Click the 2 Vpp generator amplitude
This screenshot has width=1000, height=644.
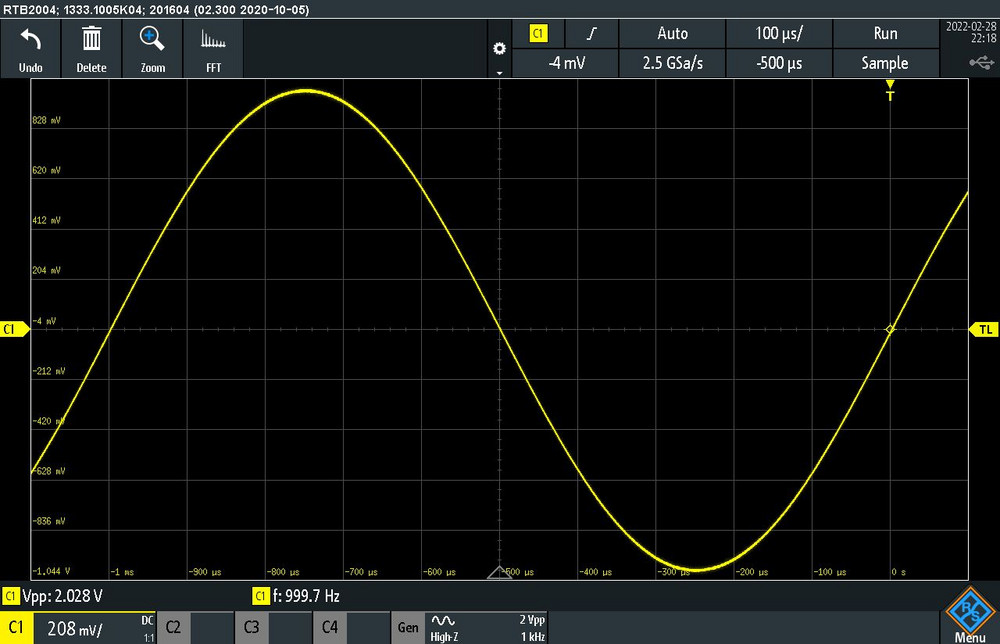(532, 620)
